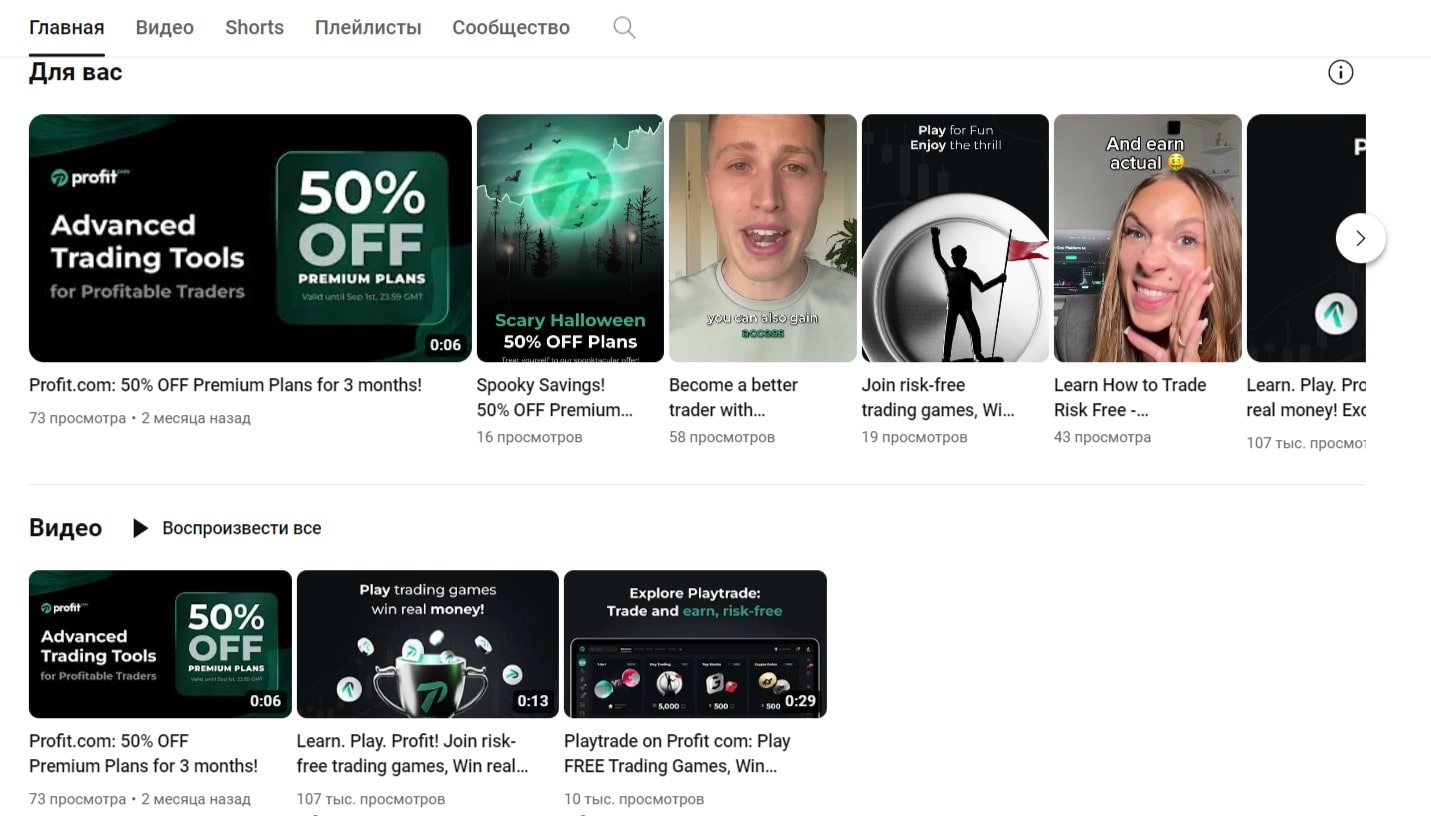
Task: Click the Видео section heading
Action: pos(65,528)
